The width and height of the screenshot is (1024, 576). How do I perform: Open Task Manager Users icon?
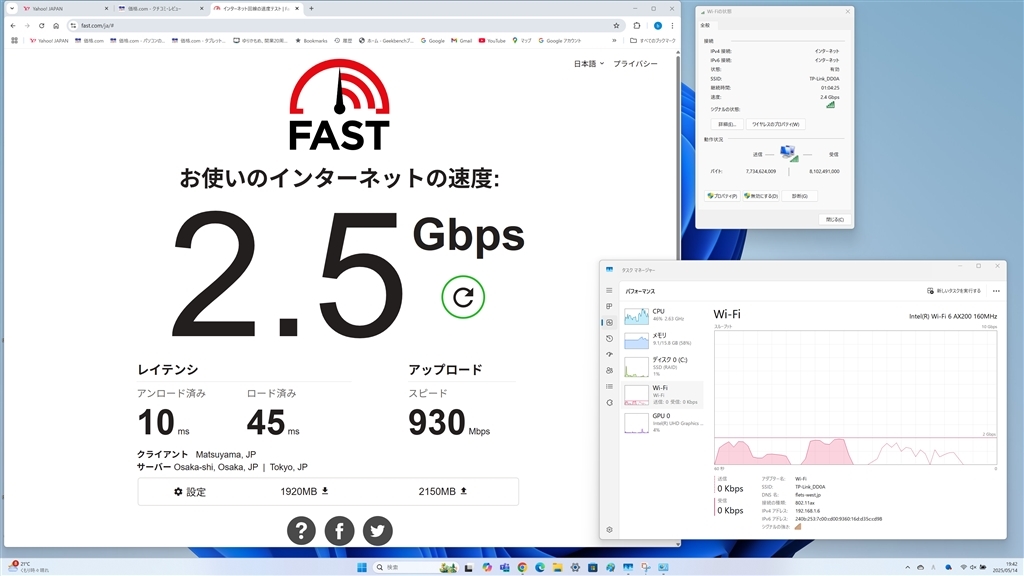click(x=609, y=370)
